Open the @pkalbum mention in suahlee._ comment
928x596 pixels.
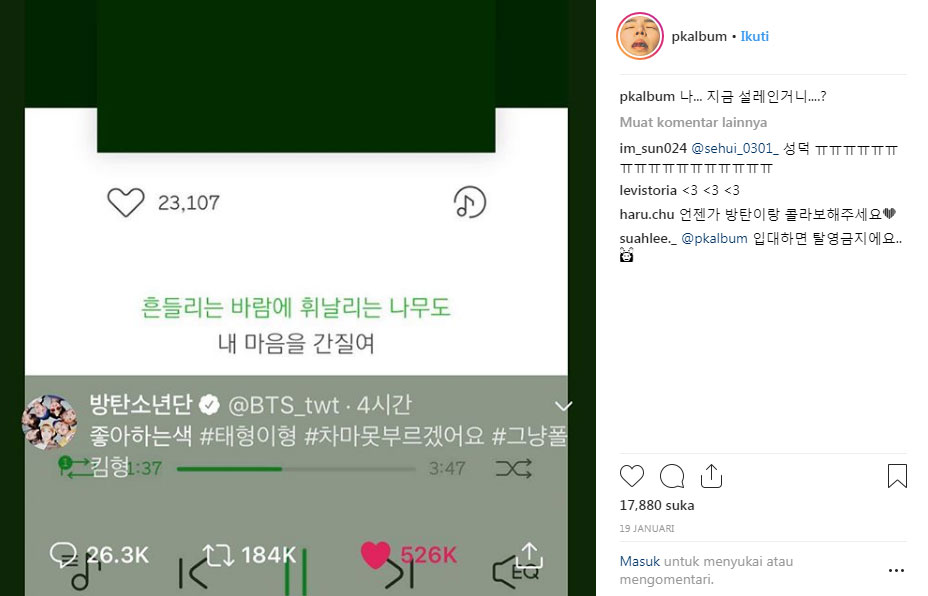pyautogui.click(x=714, y=239)
